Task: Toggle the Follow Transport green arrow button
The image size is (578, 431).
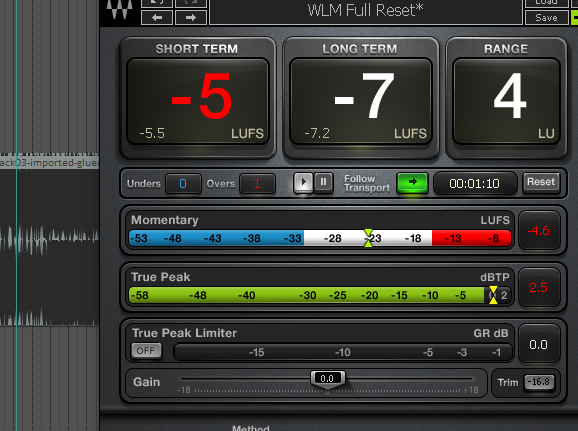Action: 412,182
